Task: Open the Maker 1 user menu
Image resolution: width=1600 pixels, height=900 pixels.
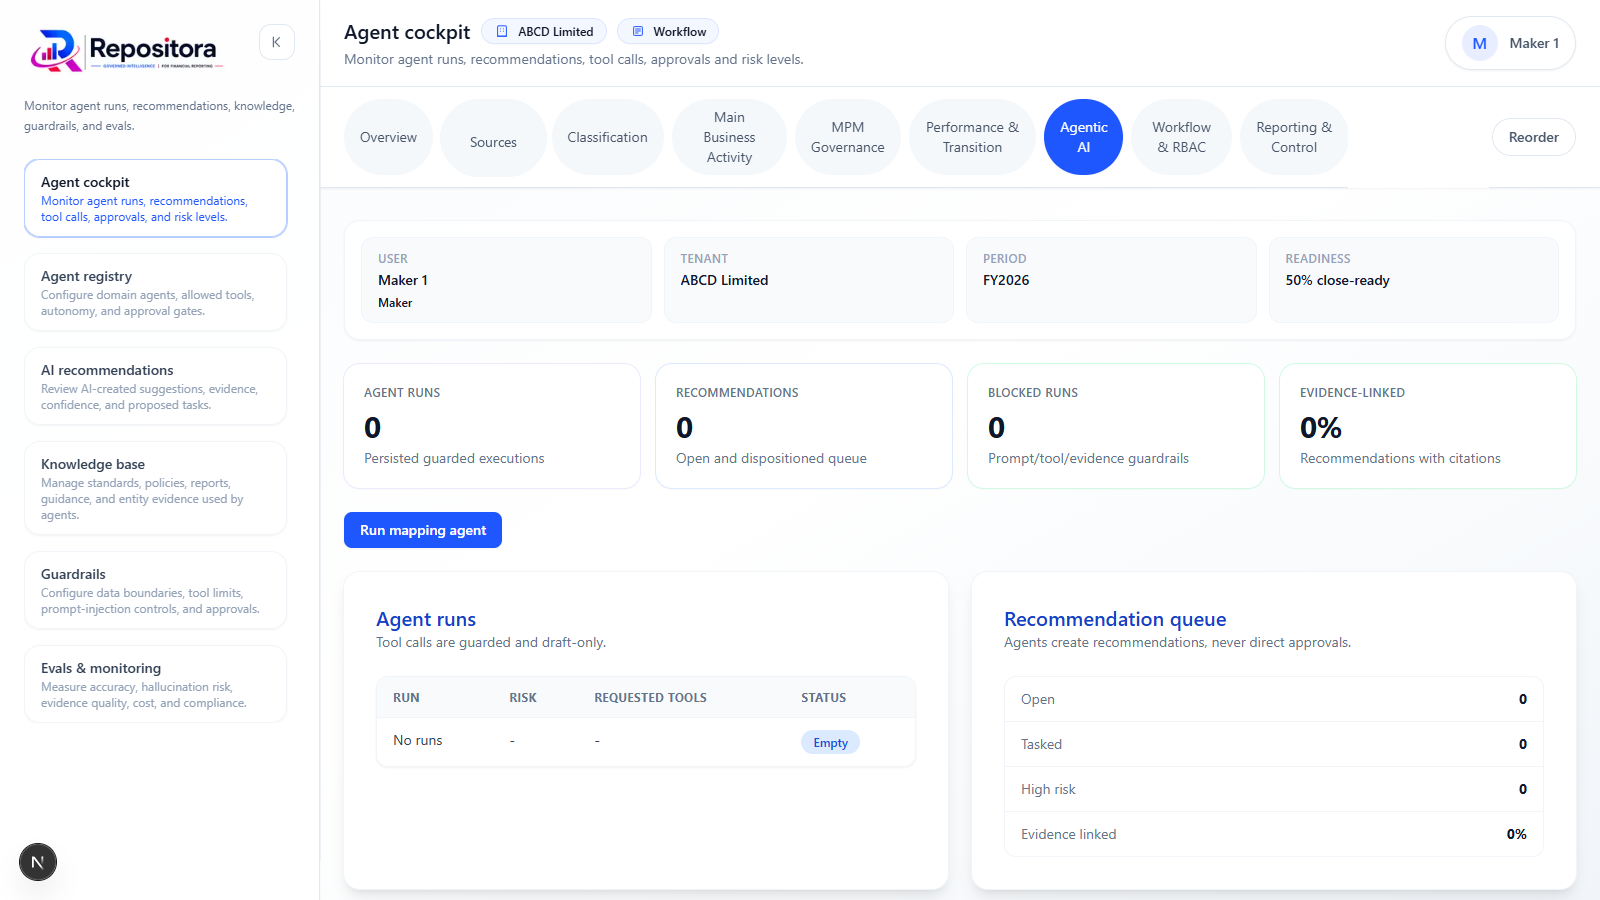Action: (x=1510, y=43)
